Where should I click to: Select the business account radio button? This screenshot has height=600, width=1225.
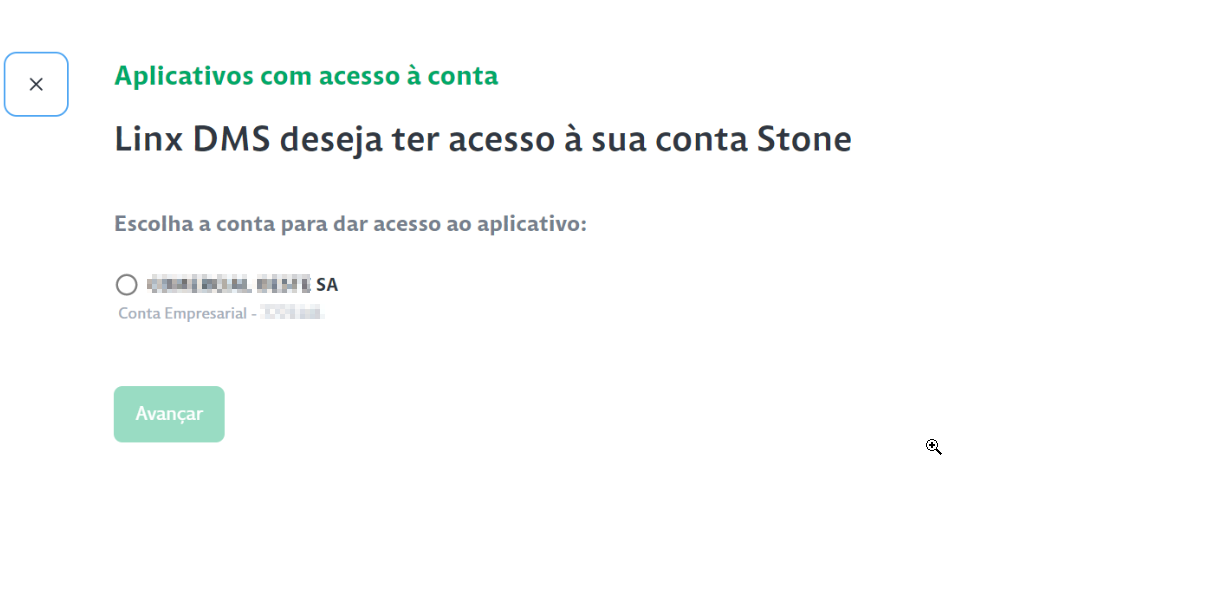tap(126, 285)
